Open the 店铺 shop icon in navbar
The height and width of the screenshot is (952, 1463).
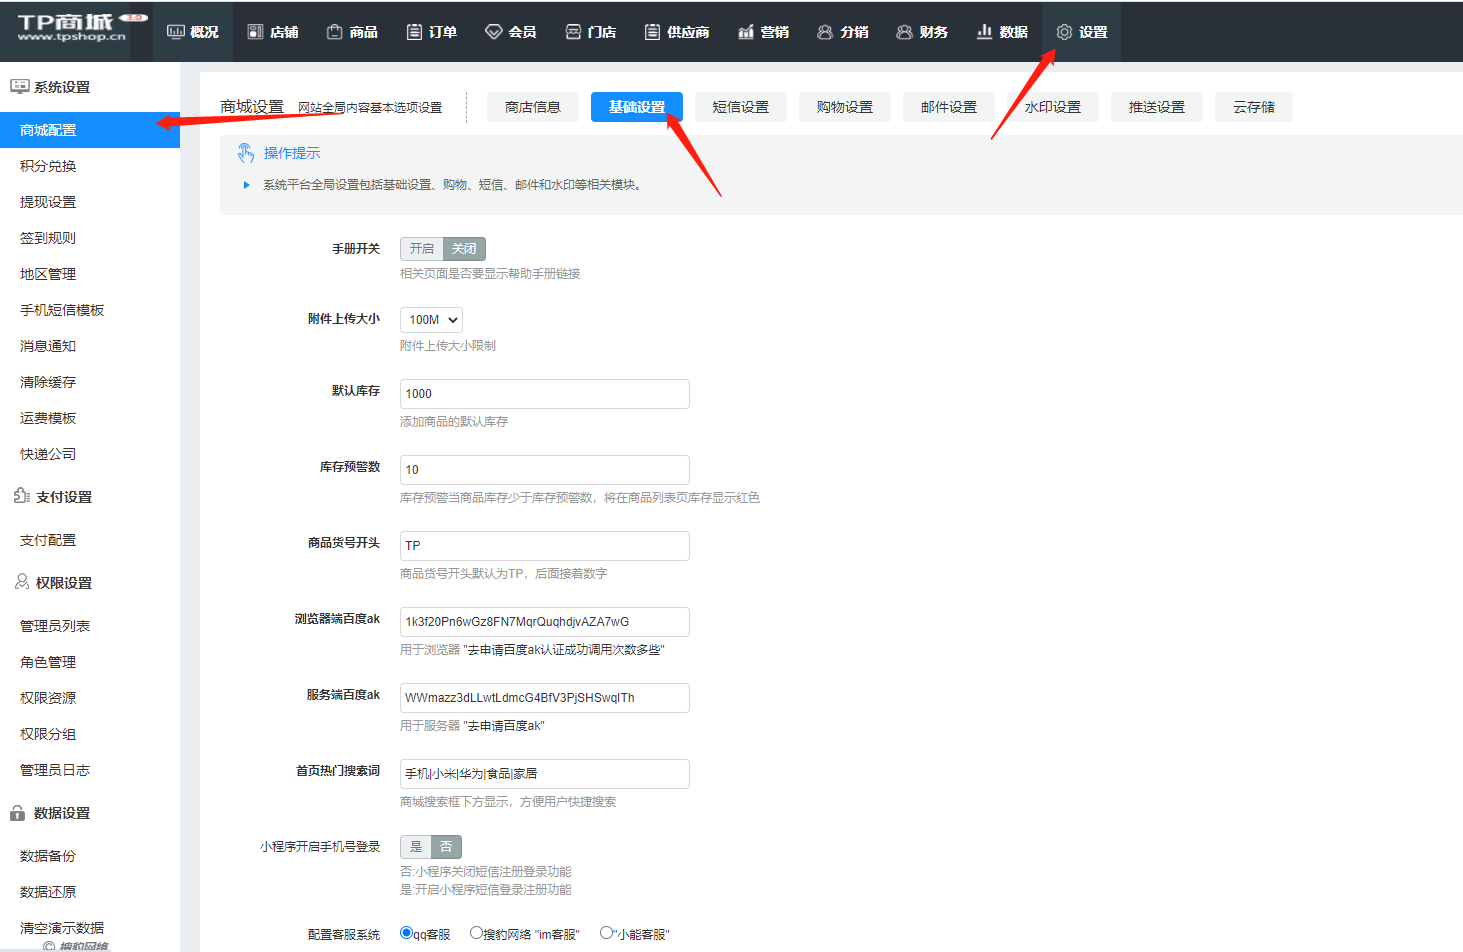click(255, 32)
